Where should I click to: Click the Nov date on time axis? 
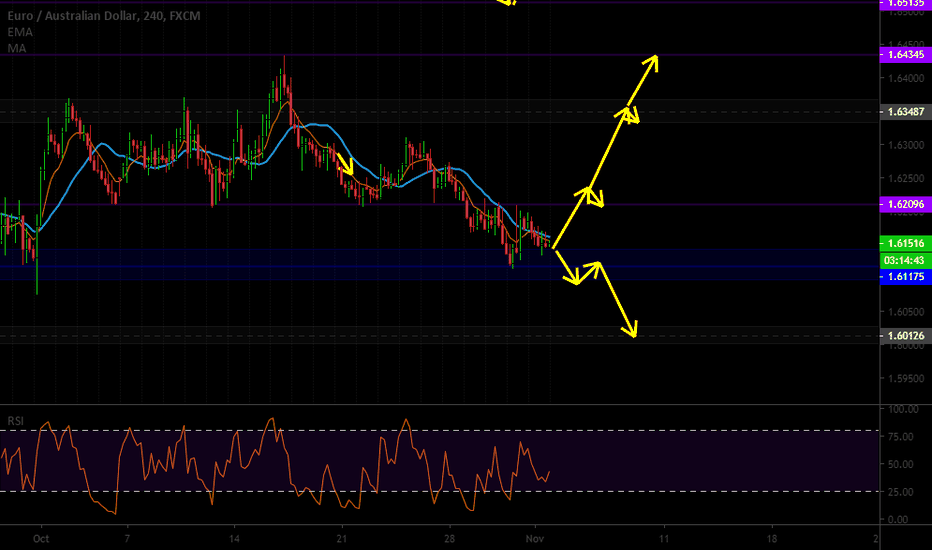point(535,539)
